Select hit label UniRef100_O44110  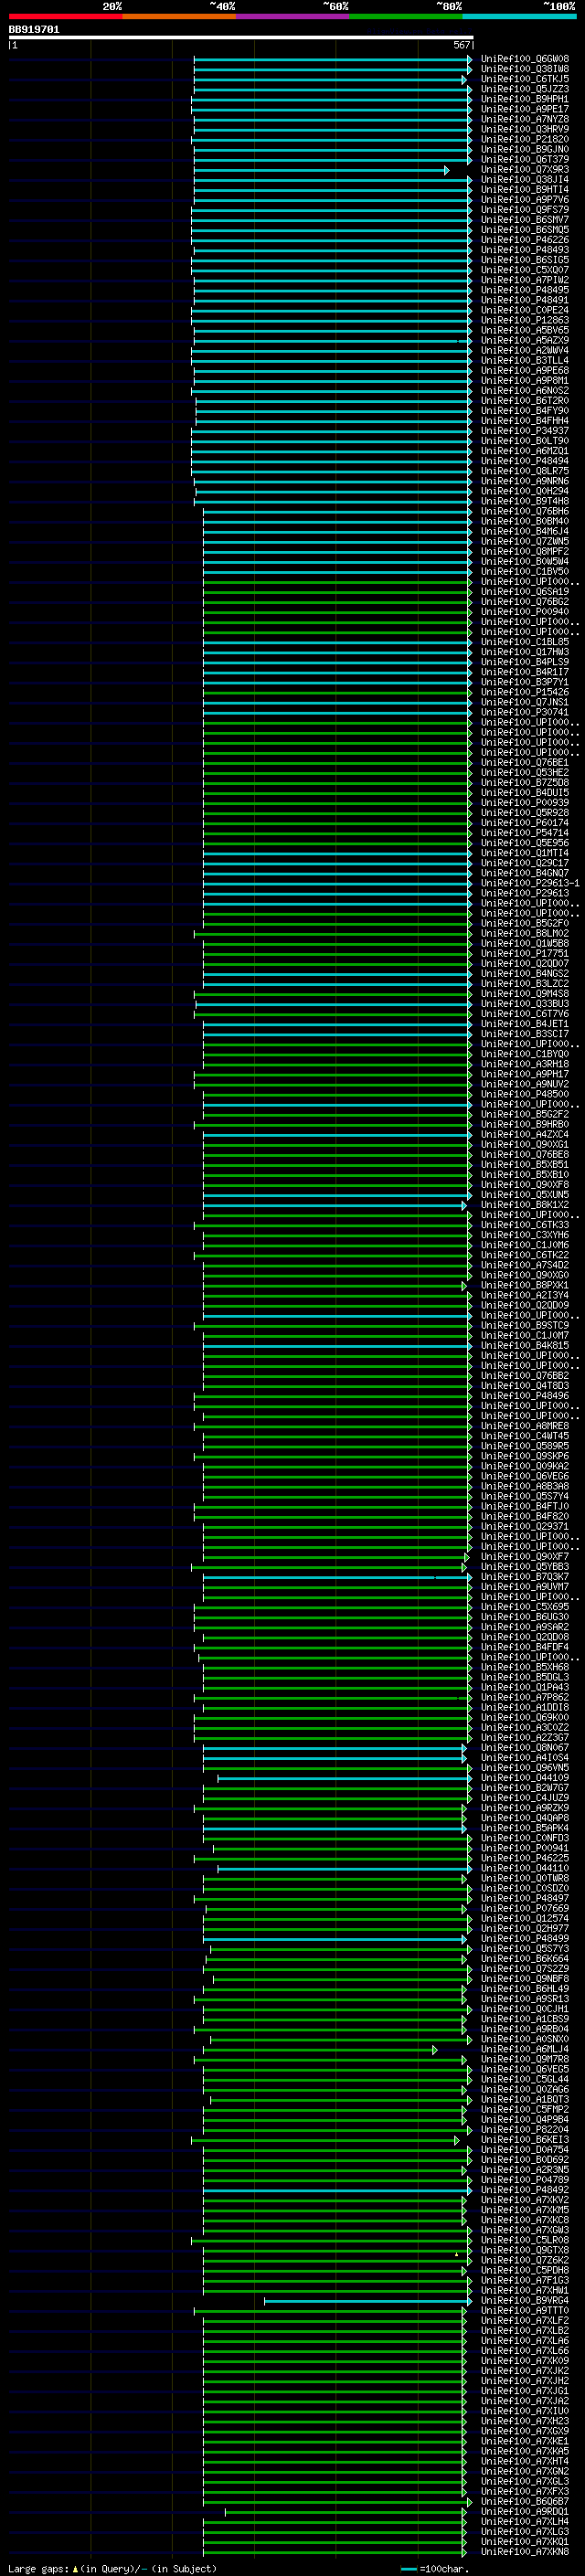(525, 1868)
